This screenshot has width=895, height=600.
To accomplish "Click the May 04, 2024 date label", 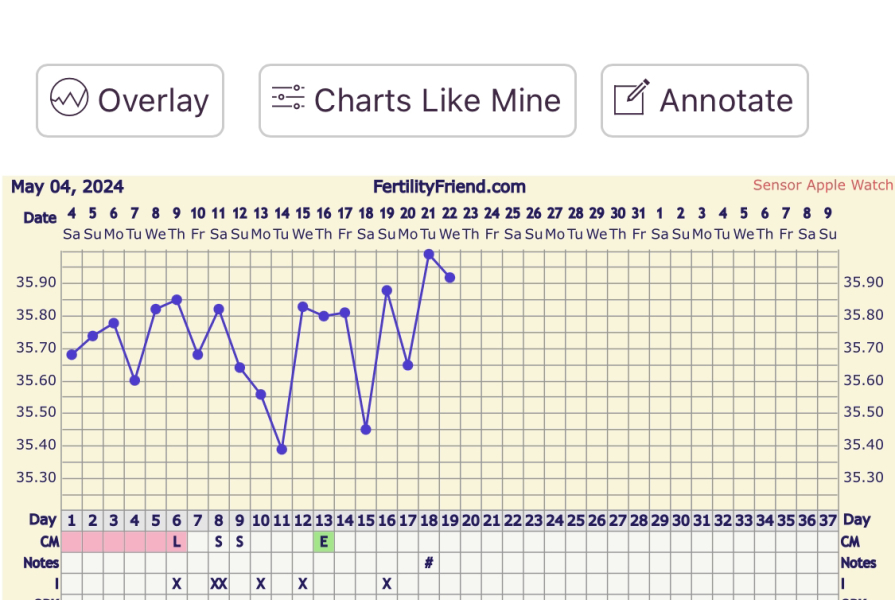I will click(x=65, y=186).
